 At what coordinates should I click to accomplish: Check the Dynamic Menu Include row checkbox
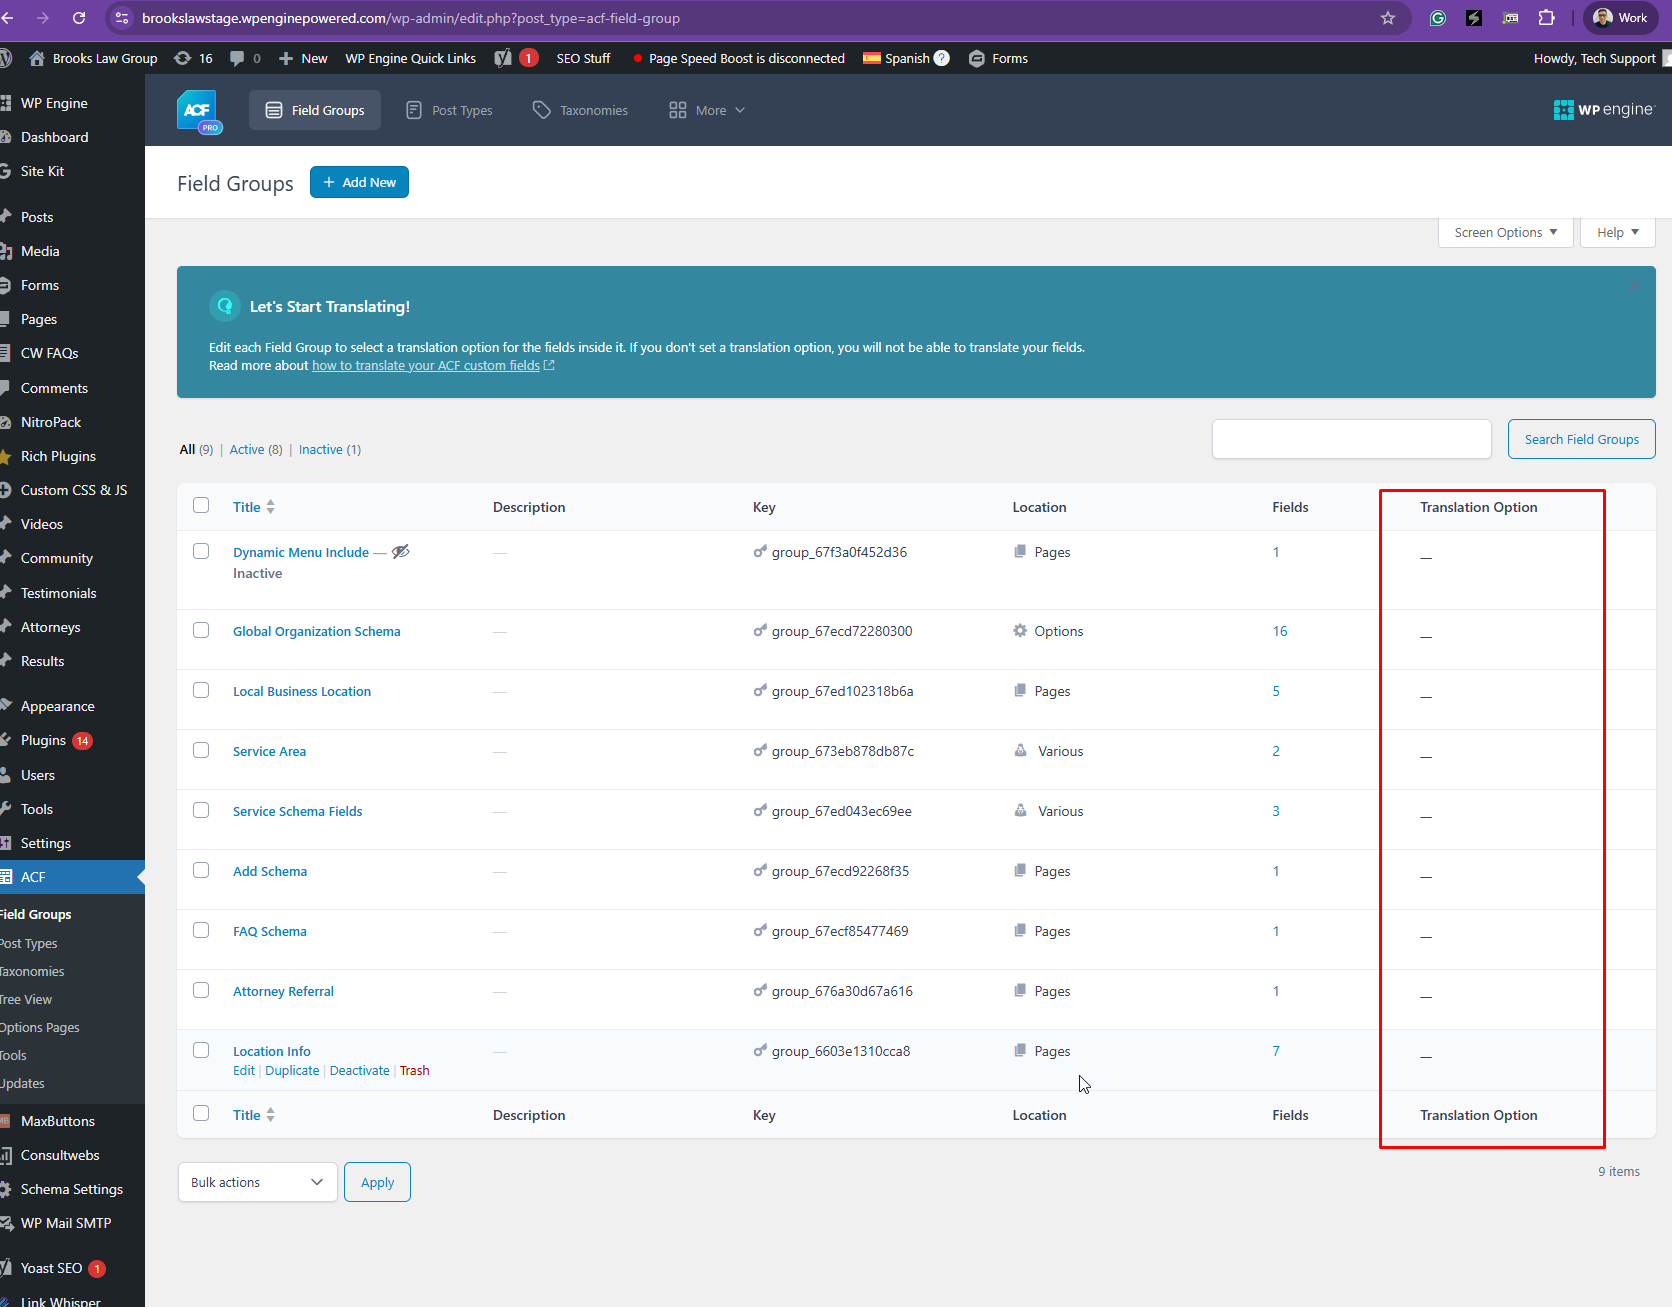[201, 551]
